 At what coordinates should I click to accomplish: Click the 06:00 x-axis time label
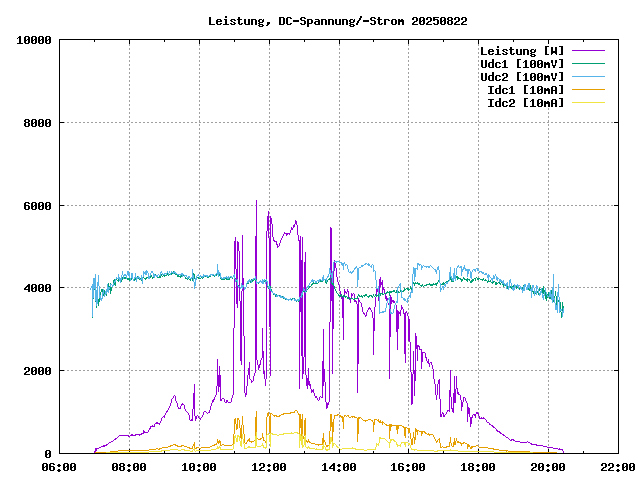[x=59, y=467]
